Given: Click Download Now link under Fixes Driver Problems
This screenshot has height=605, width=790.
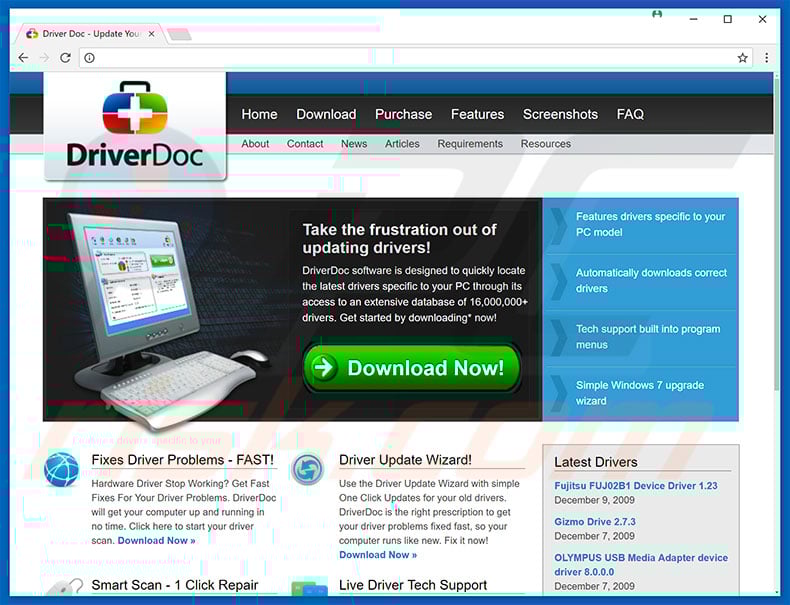Looking at the screenshot, I should coord(156,541).
